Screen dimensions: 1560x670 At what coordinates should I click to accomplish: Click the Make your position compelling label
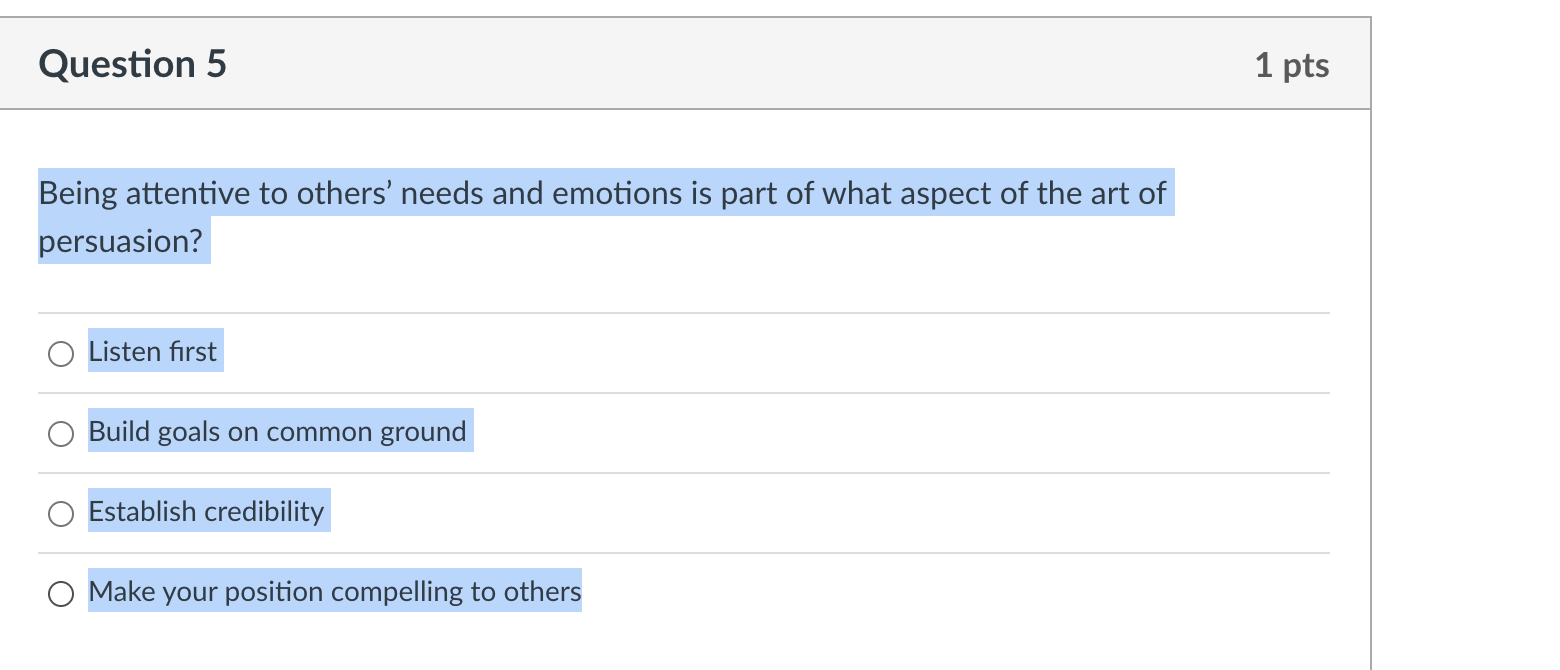click(x=334, y=591)
